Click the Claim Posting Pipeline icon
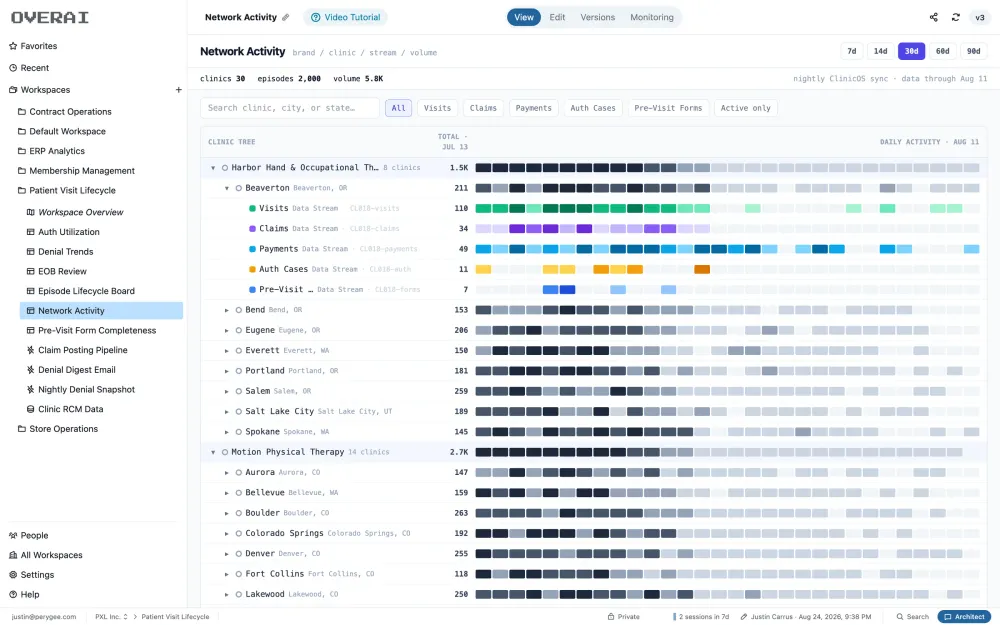The width and height of the screenshot is (1000, 625). (31, 350)
